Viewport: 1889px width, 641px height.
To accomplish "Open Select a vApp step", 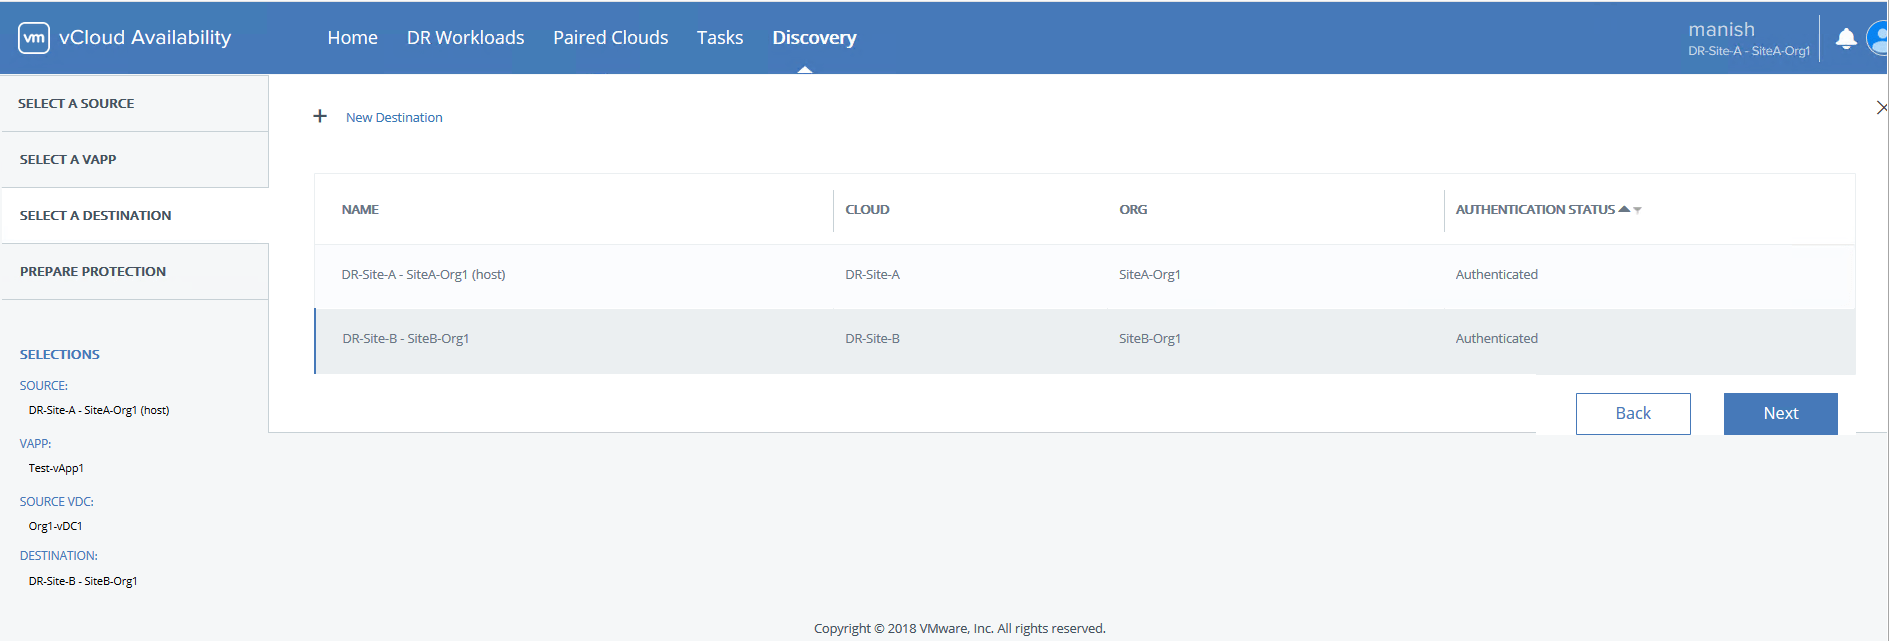I will [134, 159].
